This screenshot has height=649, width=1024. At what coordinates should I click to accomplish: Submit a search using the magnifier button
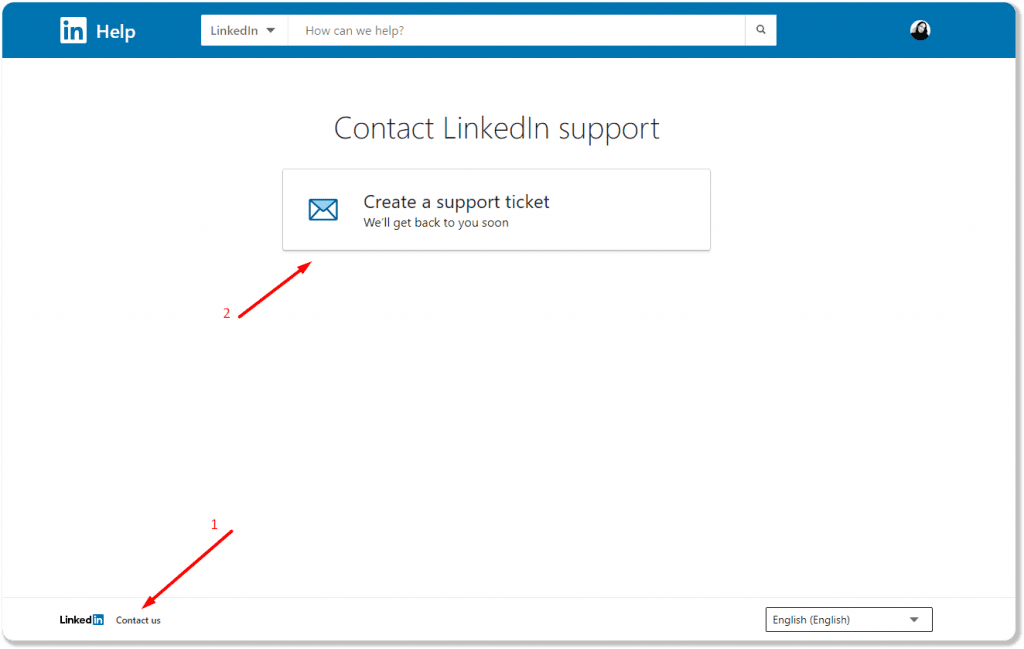tap(761, 30)
